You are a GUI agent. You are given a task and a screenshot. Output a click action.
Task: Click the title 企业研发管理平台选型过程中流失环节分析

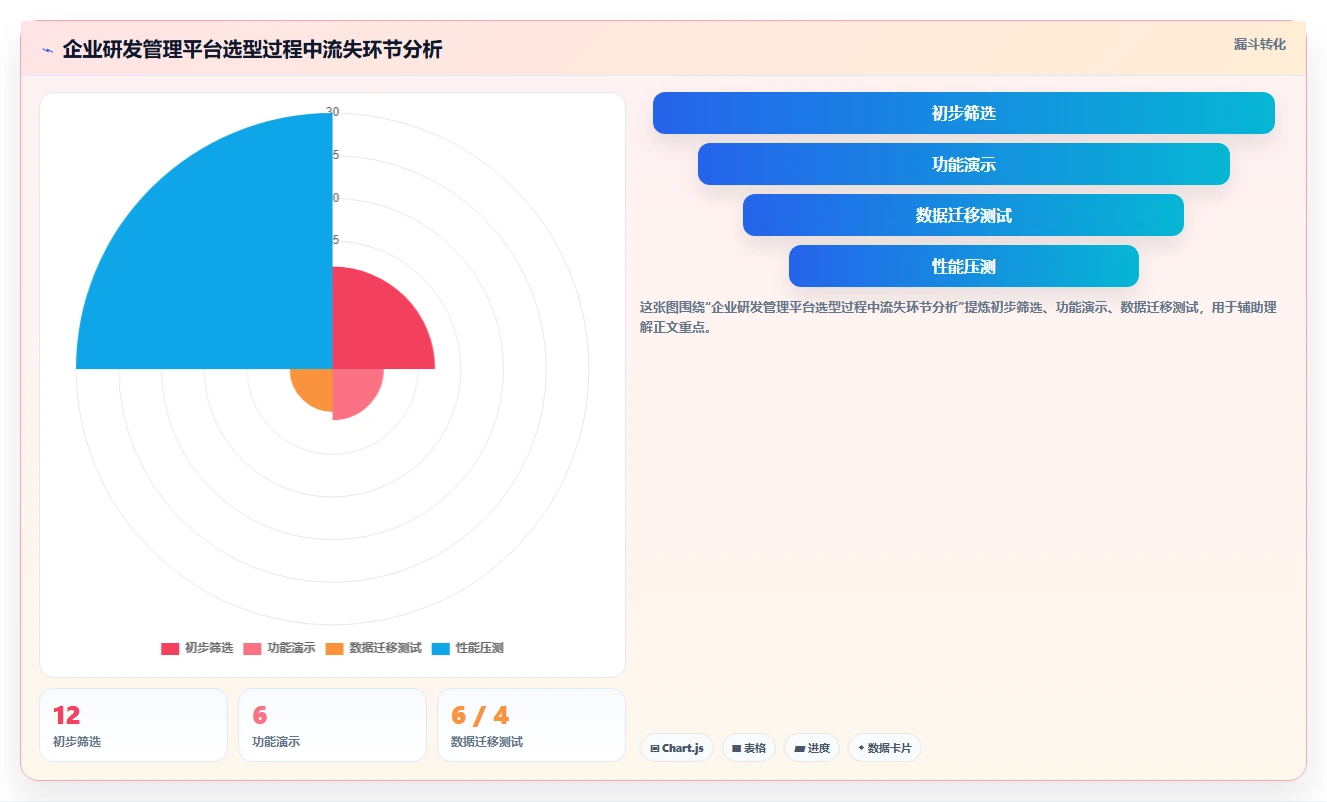[252, 50]
